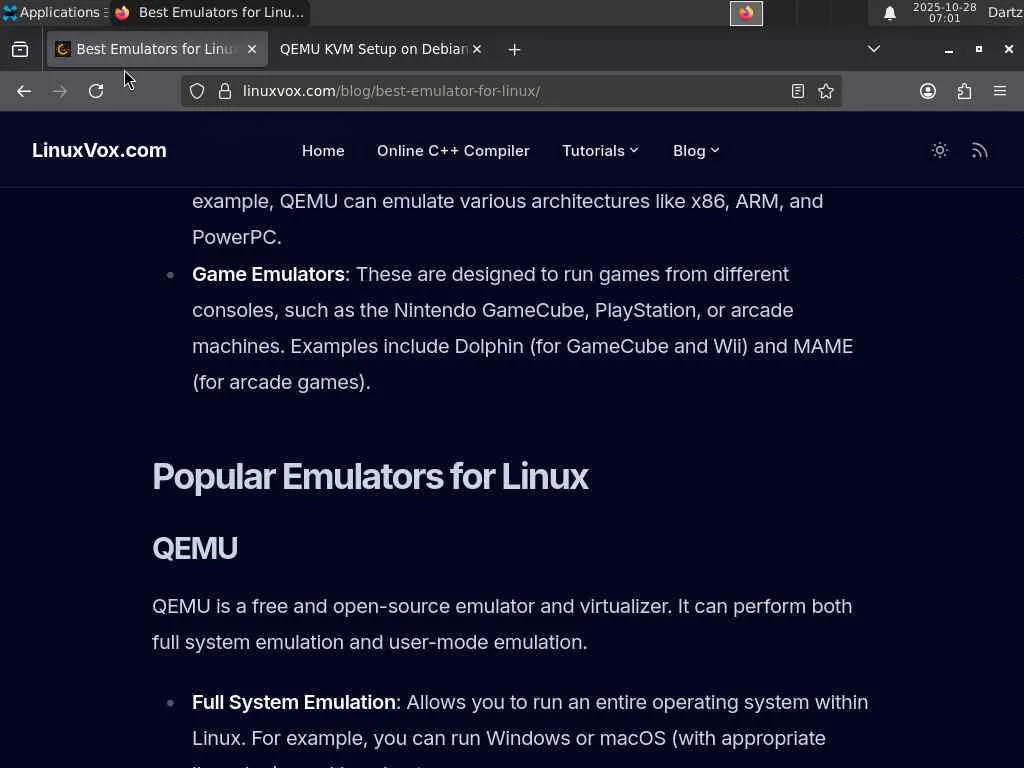1024x768 pixels.
Task: Toggle reader view in the address bar
Action: (797, 91)
